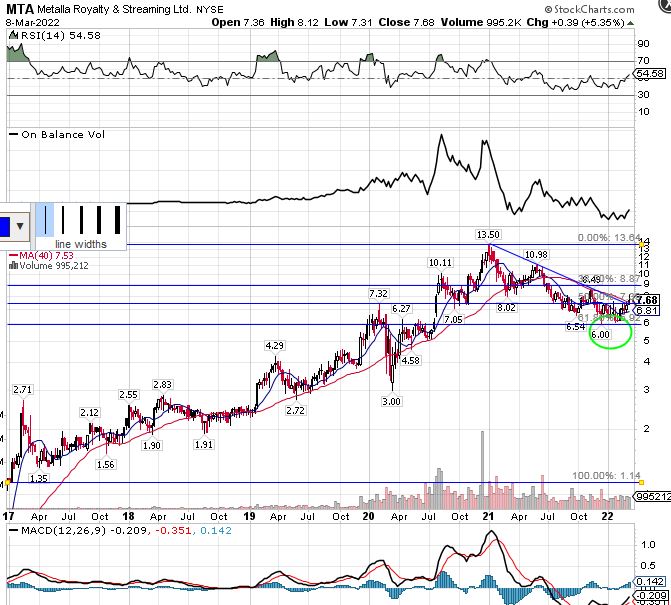Screen dimensions: 671x605
Task: Pick the medium line width bar
Action: click(x=81, y=220)
